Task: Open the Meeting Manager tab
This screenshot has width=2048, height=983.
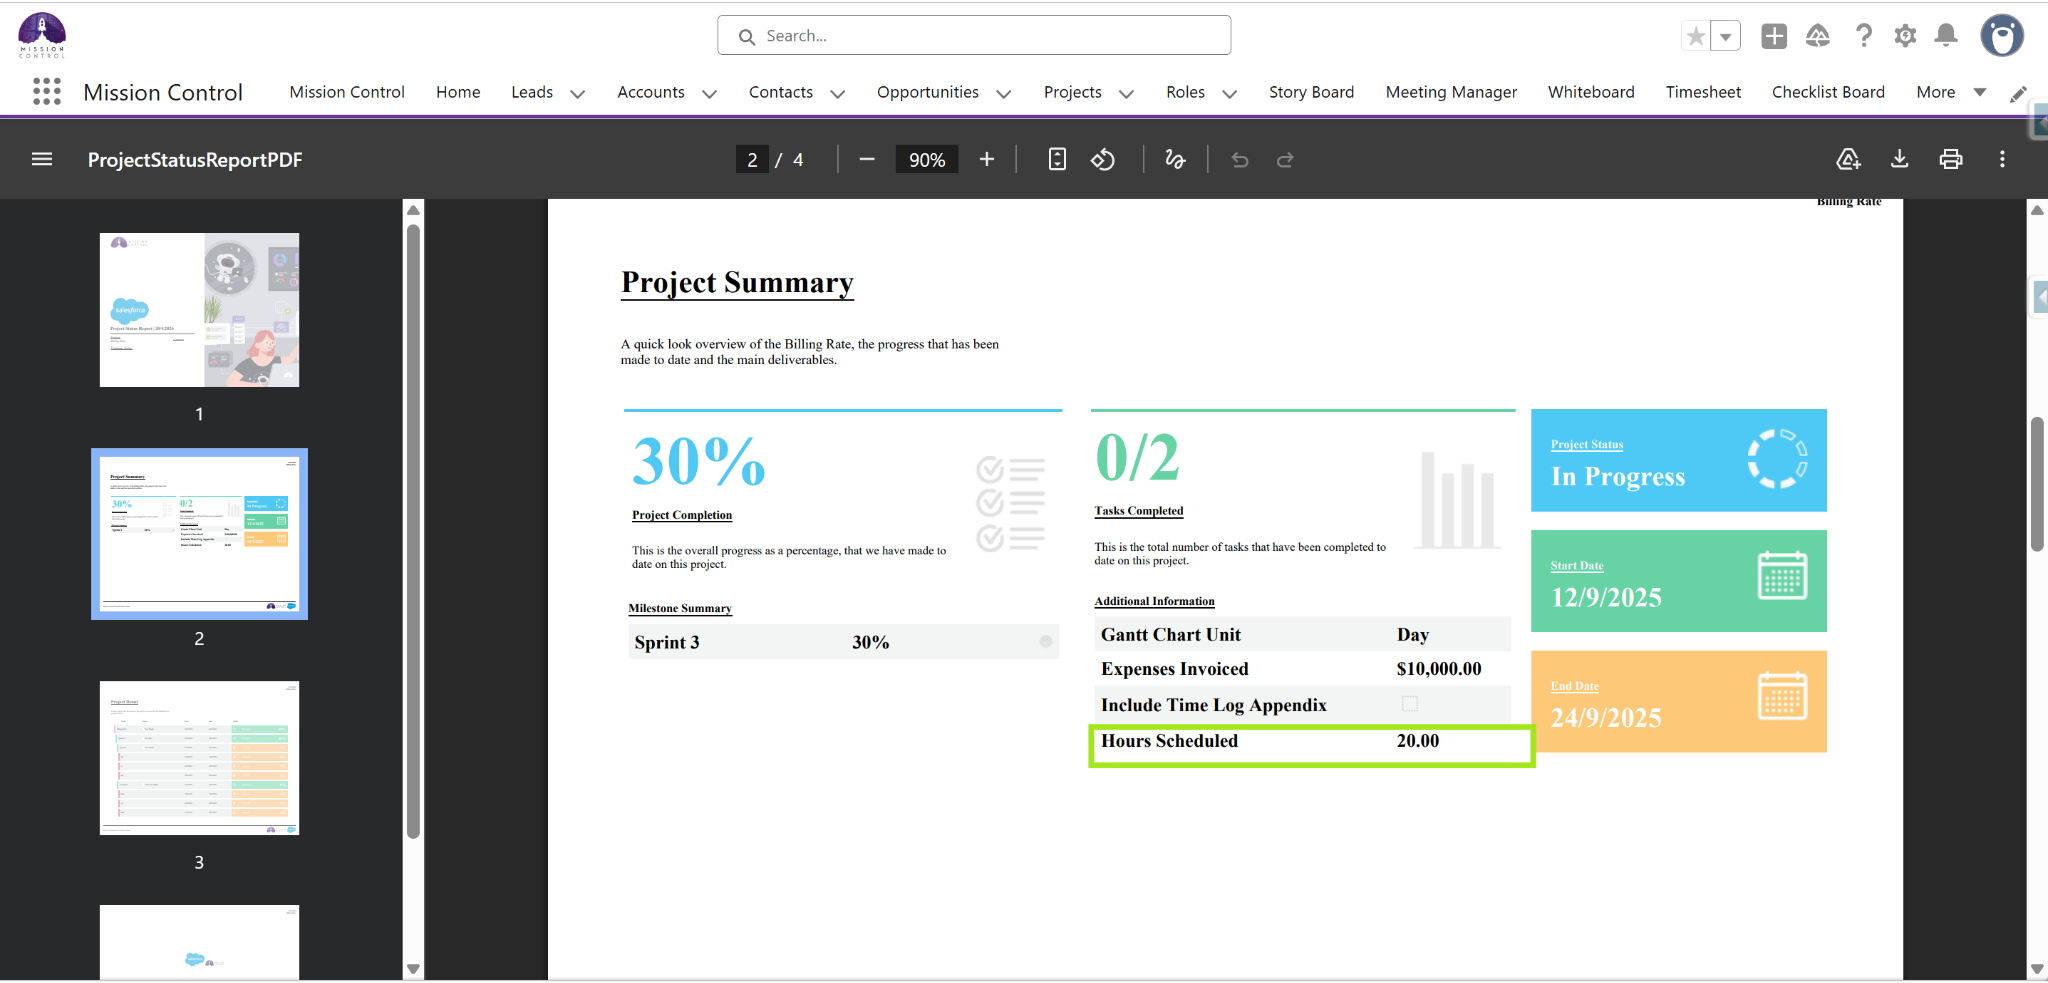Action: 1451,92
